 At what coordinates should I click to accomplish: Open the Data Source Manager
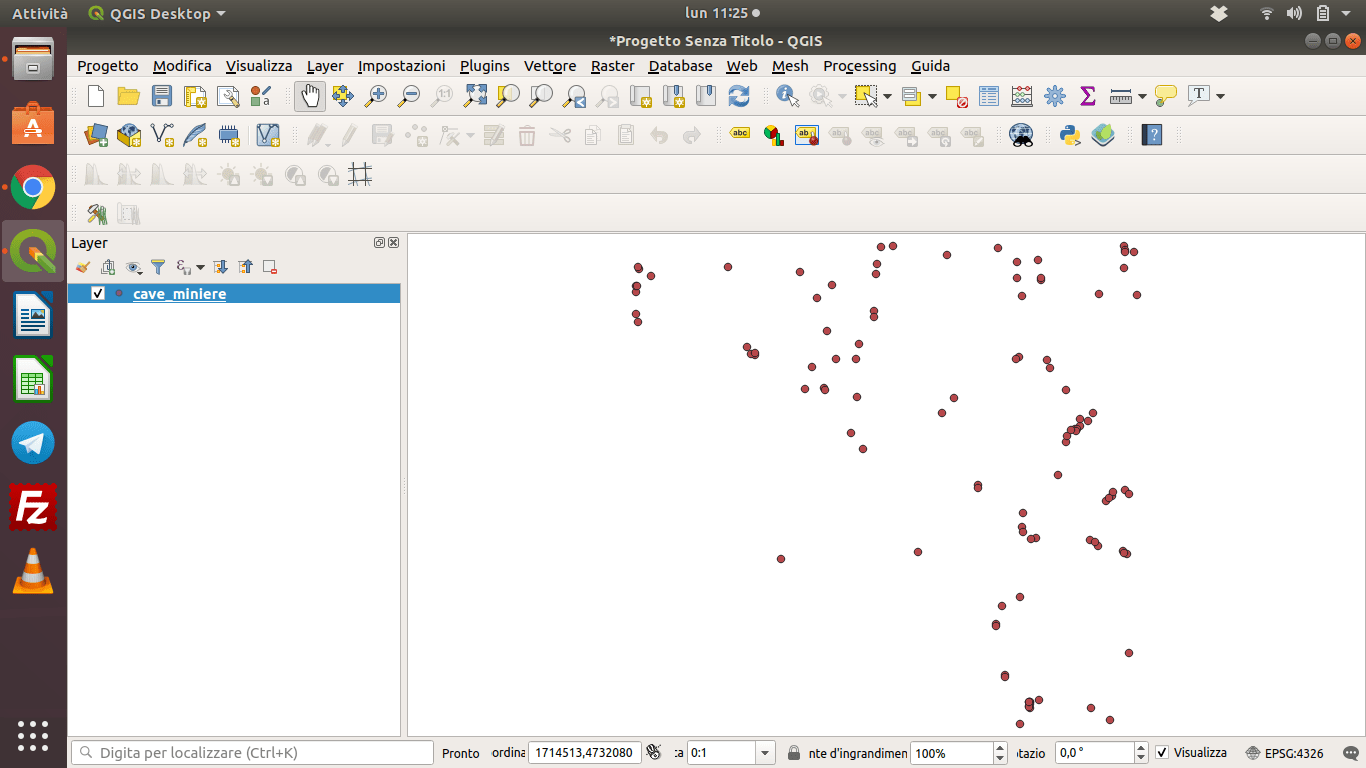pyautogui.click(x=95, y=135)
